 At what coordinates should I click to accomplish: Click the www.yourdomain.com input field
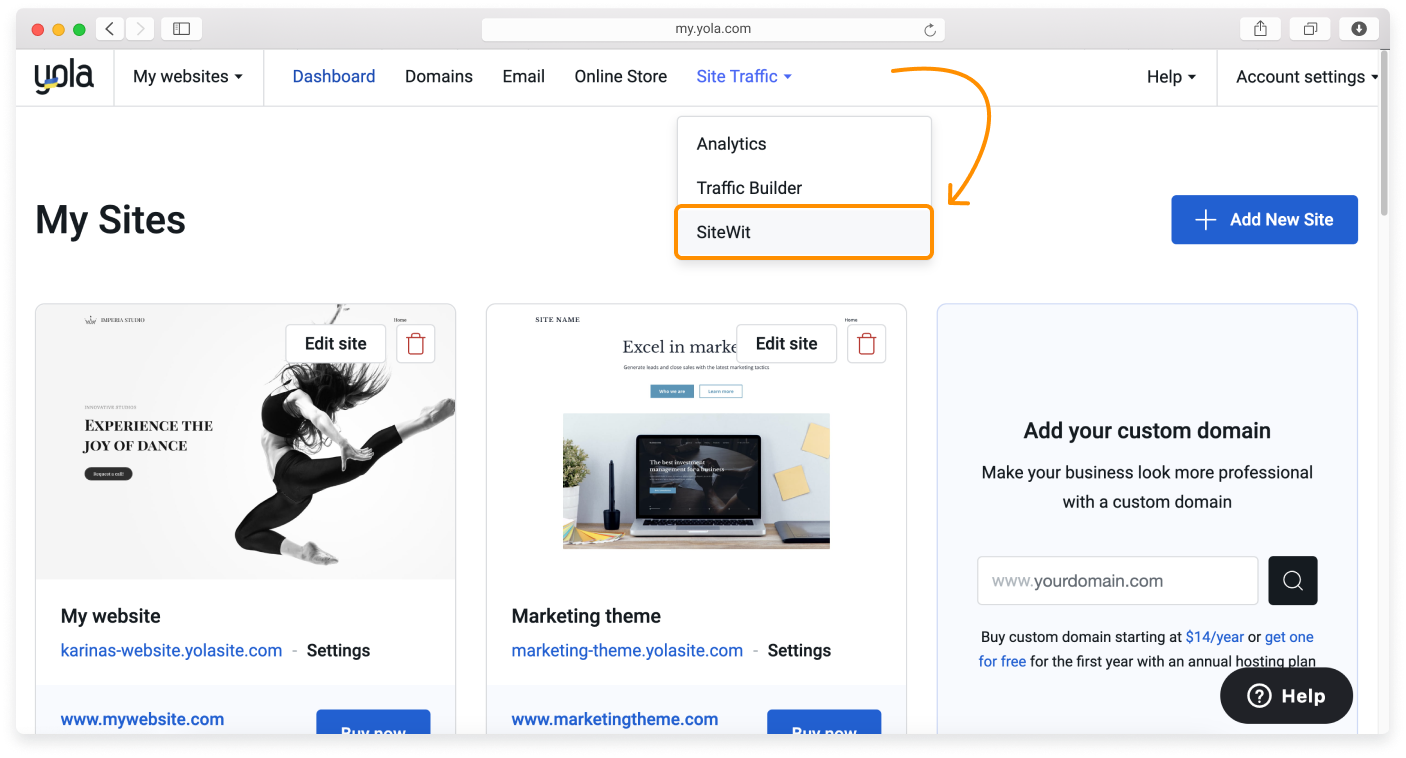click(x=1117, y=580)
